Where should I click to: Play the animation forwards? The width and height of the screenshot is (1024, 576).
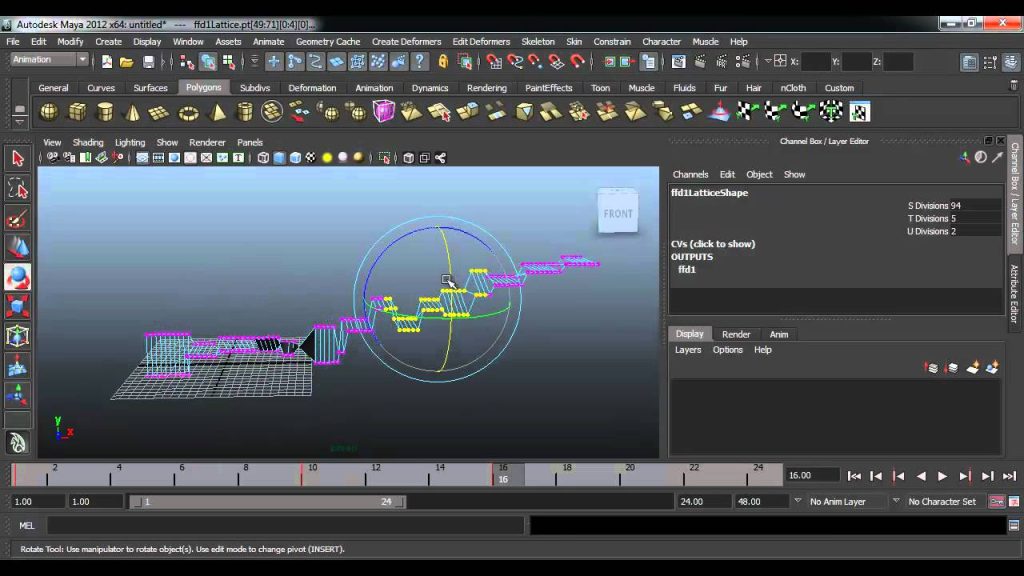coord(942,476)
